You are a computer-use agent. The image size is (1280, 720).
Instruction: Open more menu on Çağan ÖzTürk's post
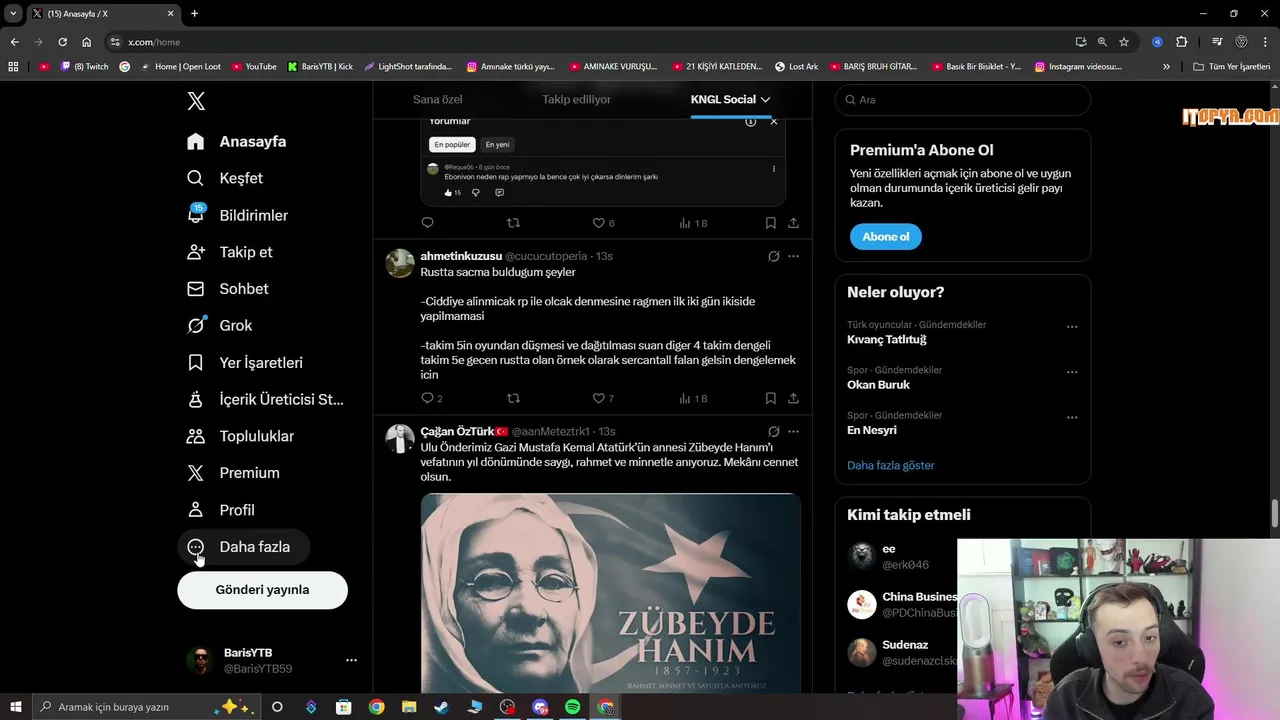793,431
